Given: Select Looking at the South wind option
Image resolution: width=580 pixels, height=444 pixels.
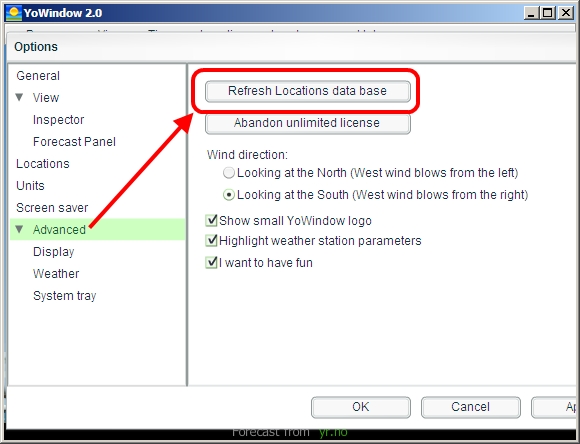Looking at the screenshot, I should pyautogui.click(x=229, y=195).
